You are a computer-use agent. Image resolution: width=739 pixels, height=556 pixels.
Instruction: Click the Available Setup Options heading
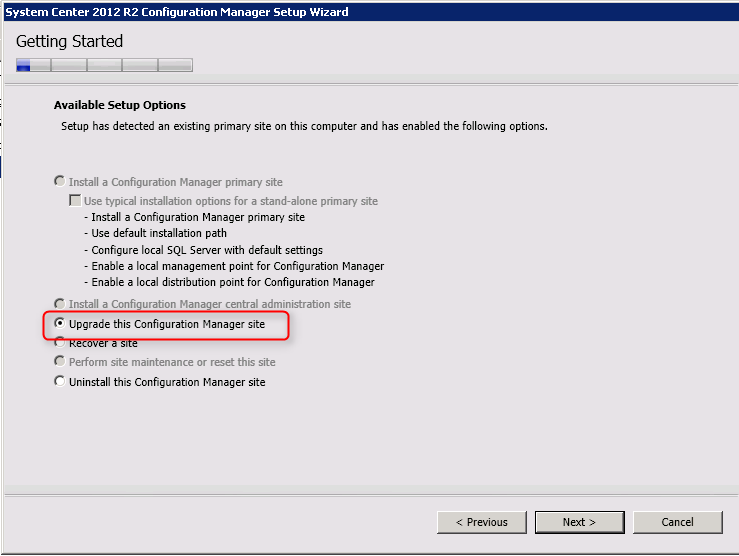[x=120, y=105]
